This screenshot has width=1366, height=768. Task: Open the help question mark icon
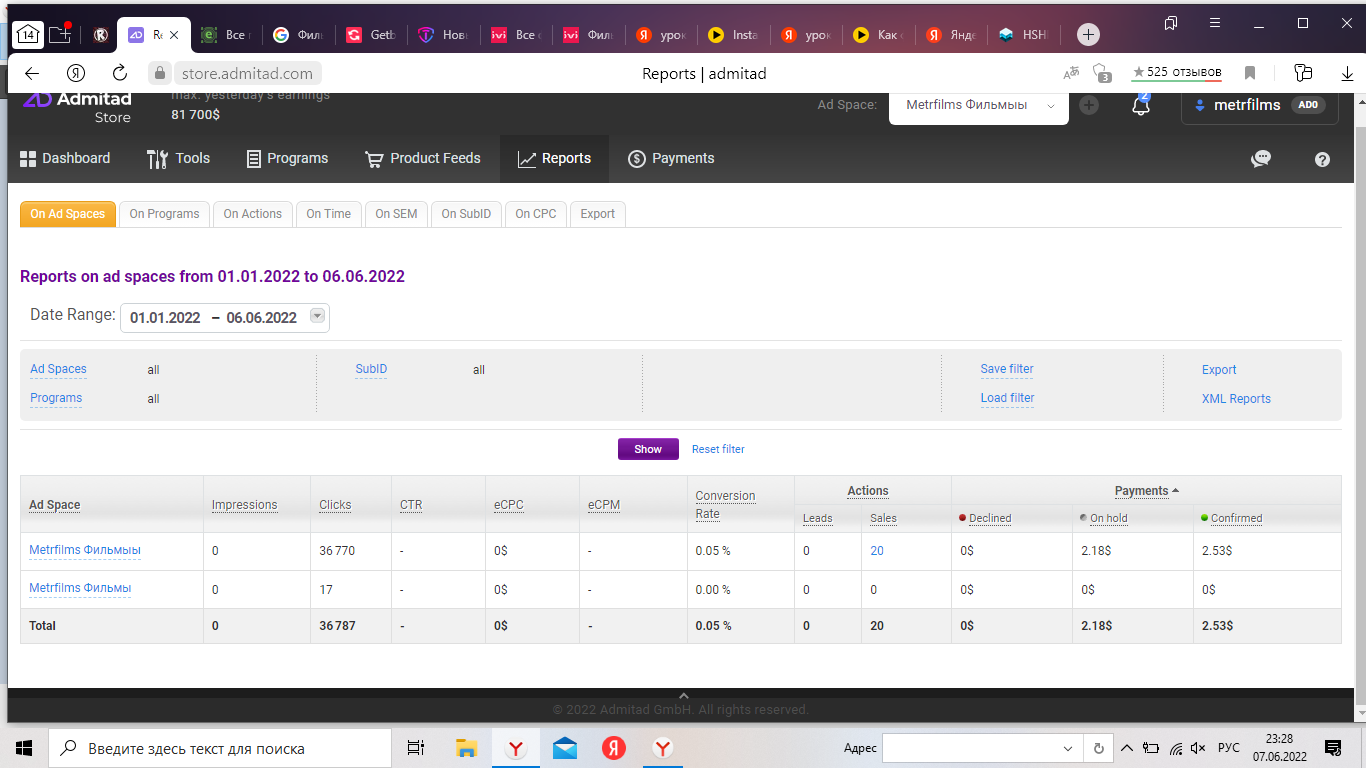[x=1323, y=159]
